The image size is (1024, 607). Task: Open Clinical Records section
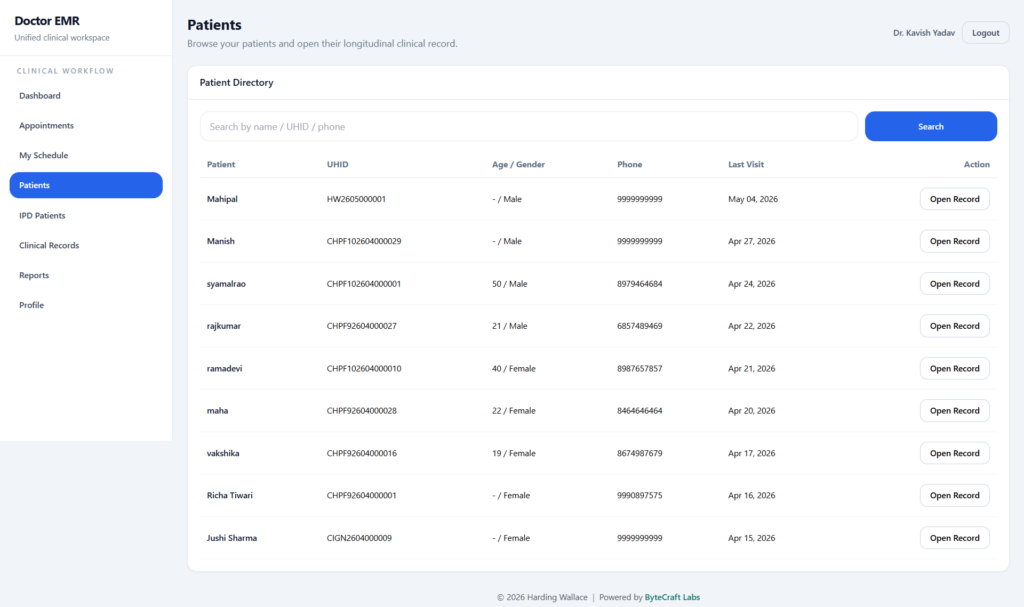(86, 245)
